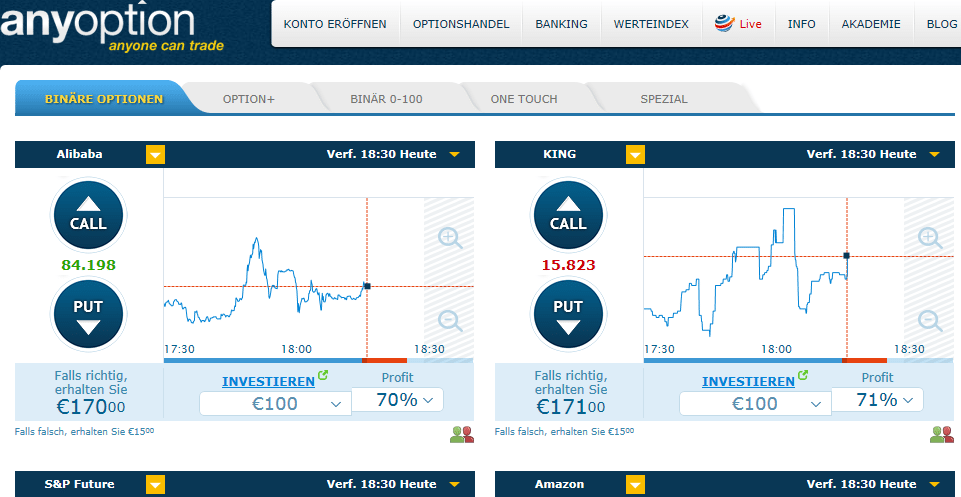The image size is (961, 497).
Task: Click the CALL button for Alibaba
Action: point(88,214)
